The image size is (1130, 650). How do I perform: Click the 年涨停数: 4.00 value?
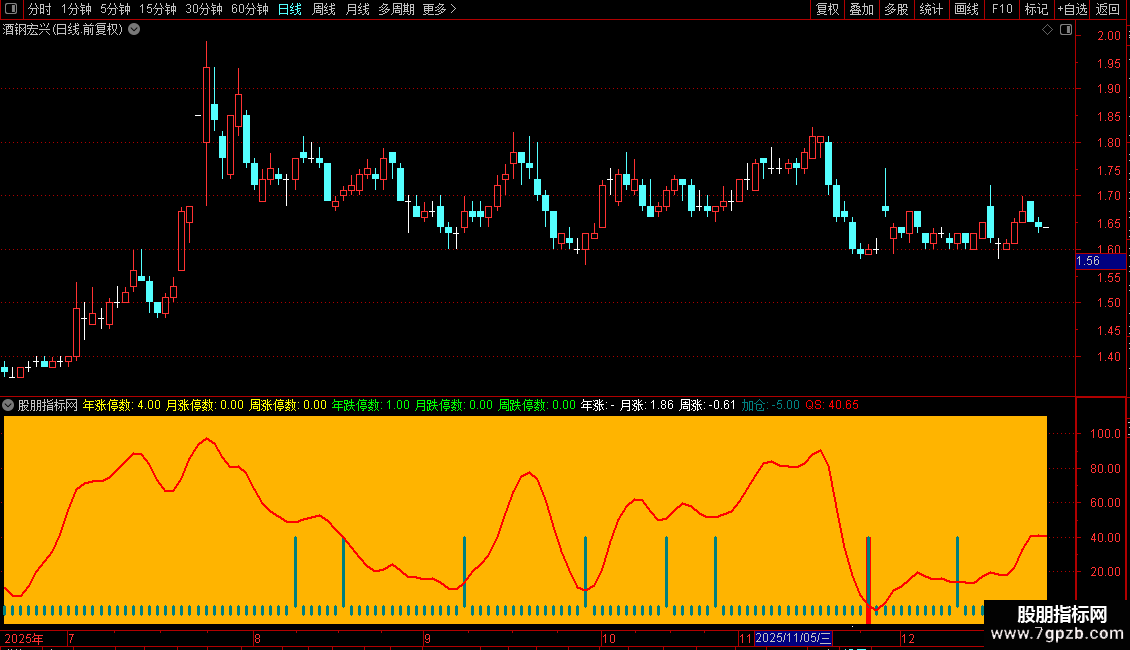coord(122,405)
